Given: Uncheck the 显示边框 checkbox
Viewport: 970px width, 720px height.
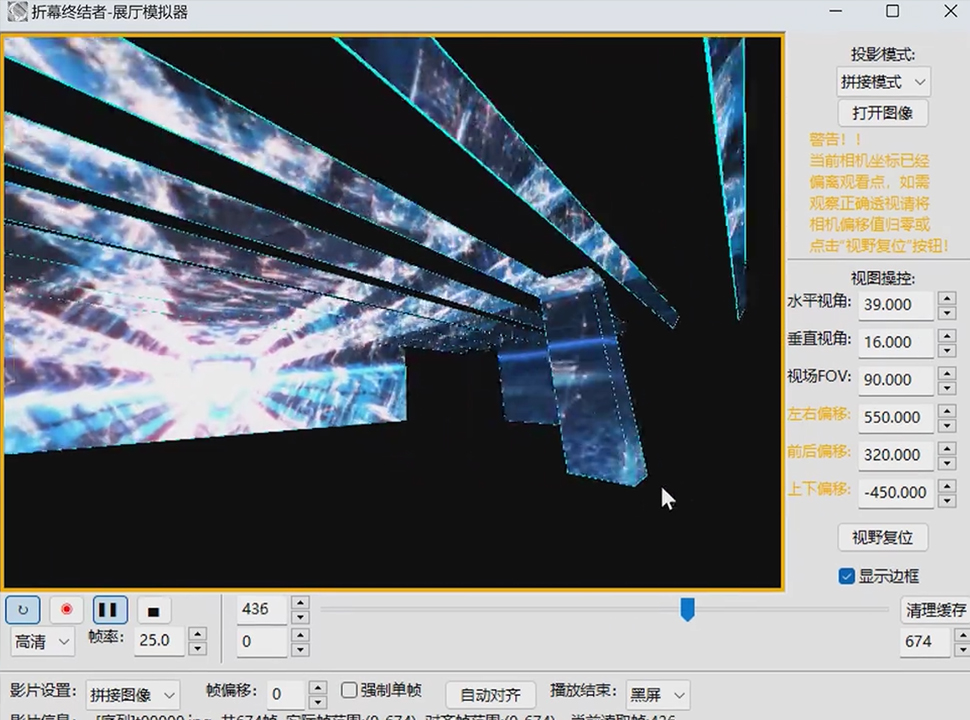Looking at the screenshot, I should pos(847,576).
